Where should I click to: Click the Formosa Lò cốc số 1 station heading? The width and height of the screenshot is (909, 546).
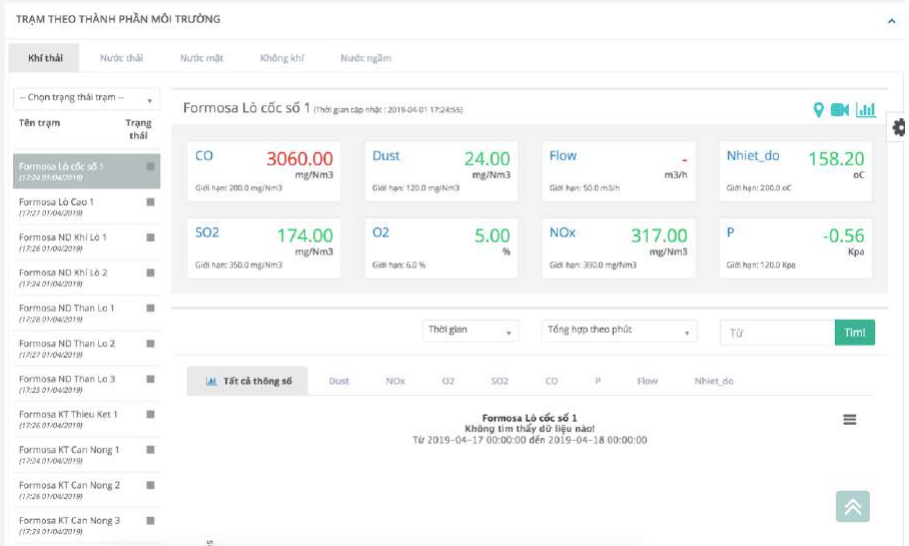[246, 108]
